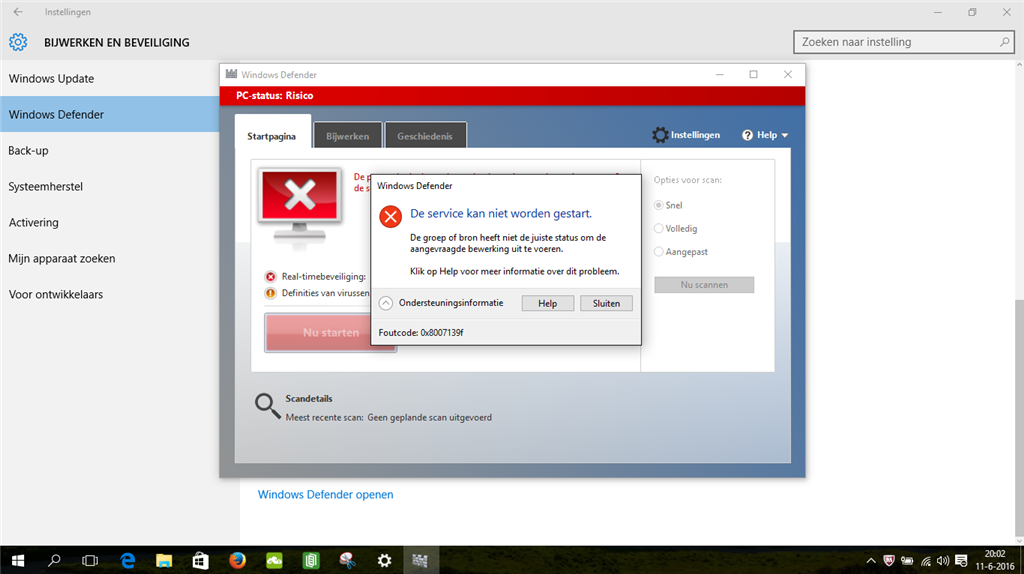This screenshot has height=574, width=1024.
Task: Click the search magnifier in settings search box
Action: (x=1004, y=42)
